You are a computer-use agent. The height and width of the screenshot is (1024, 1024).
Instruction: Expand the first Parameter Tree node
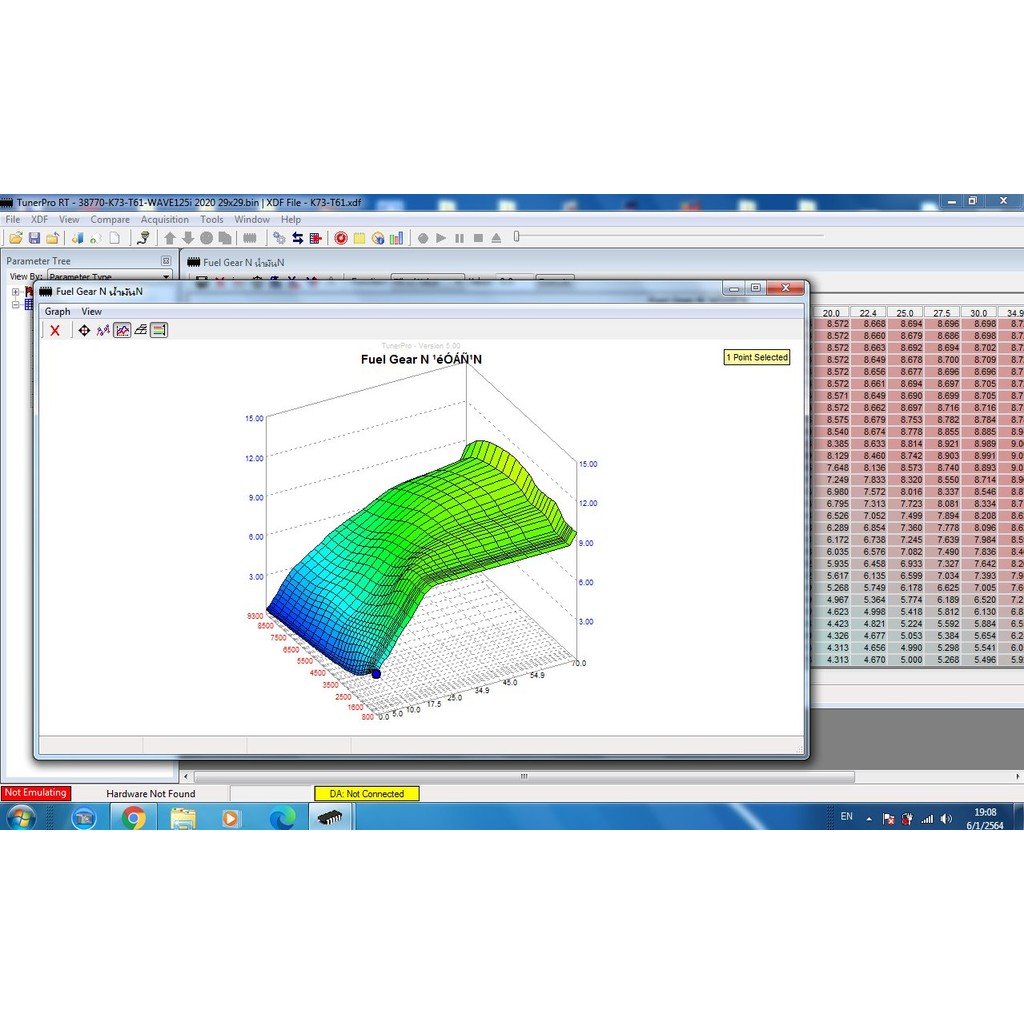16,292
